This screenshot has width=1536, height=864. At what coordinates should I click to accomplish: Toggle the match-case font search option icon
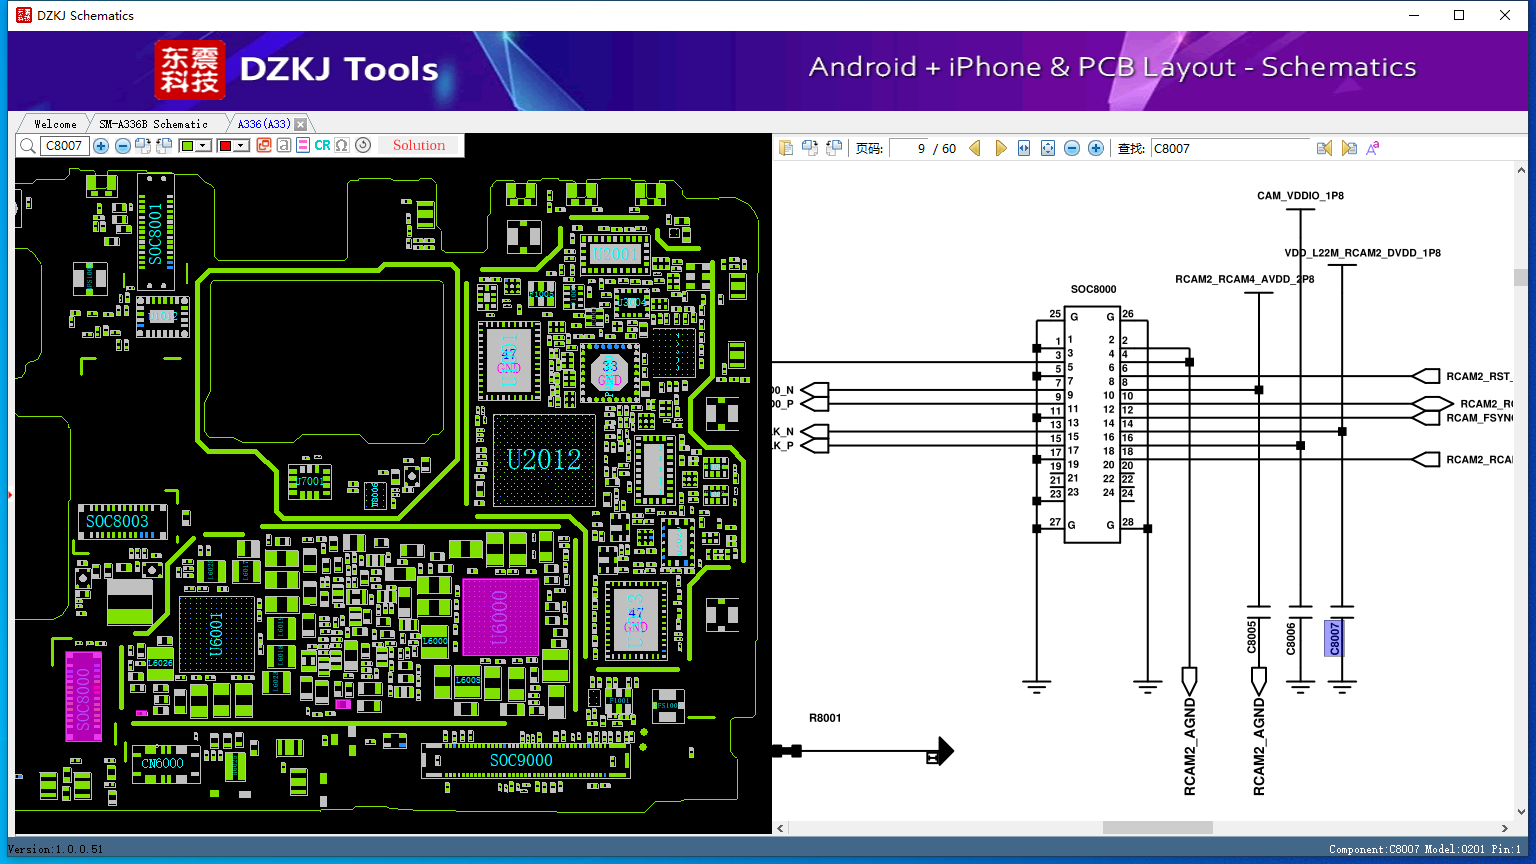click(x=1373, y=148)
